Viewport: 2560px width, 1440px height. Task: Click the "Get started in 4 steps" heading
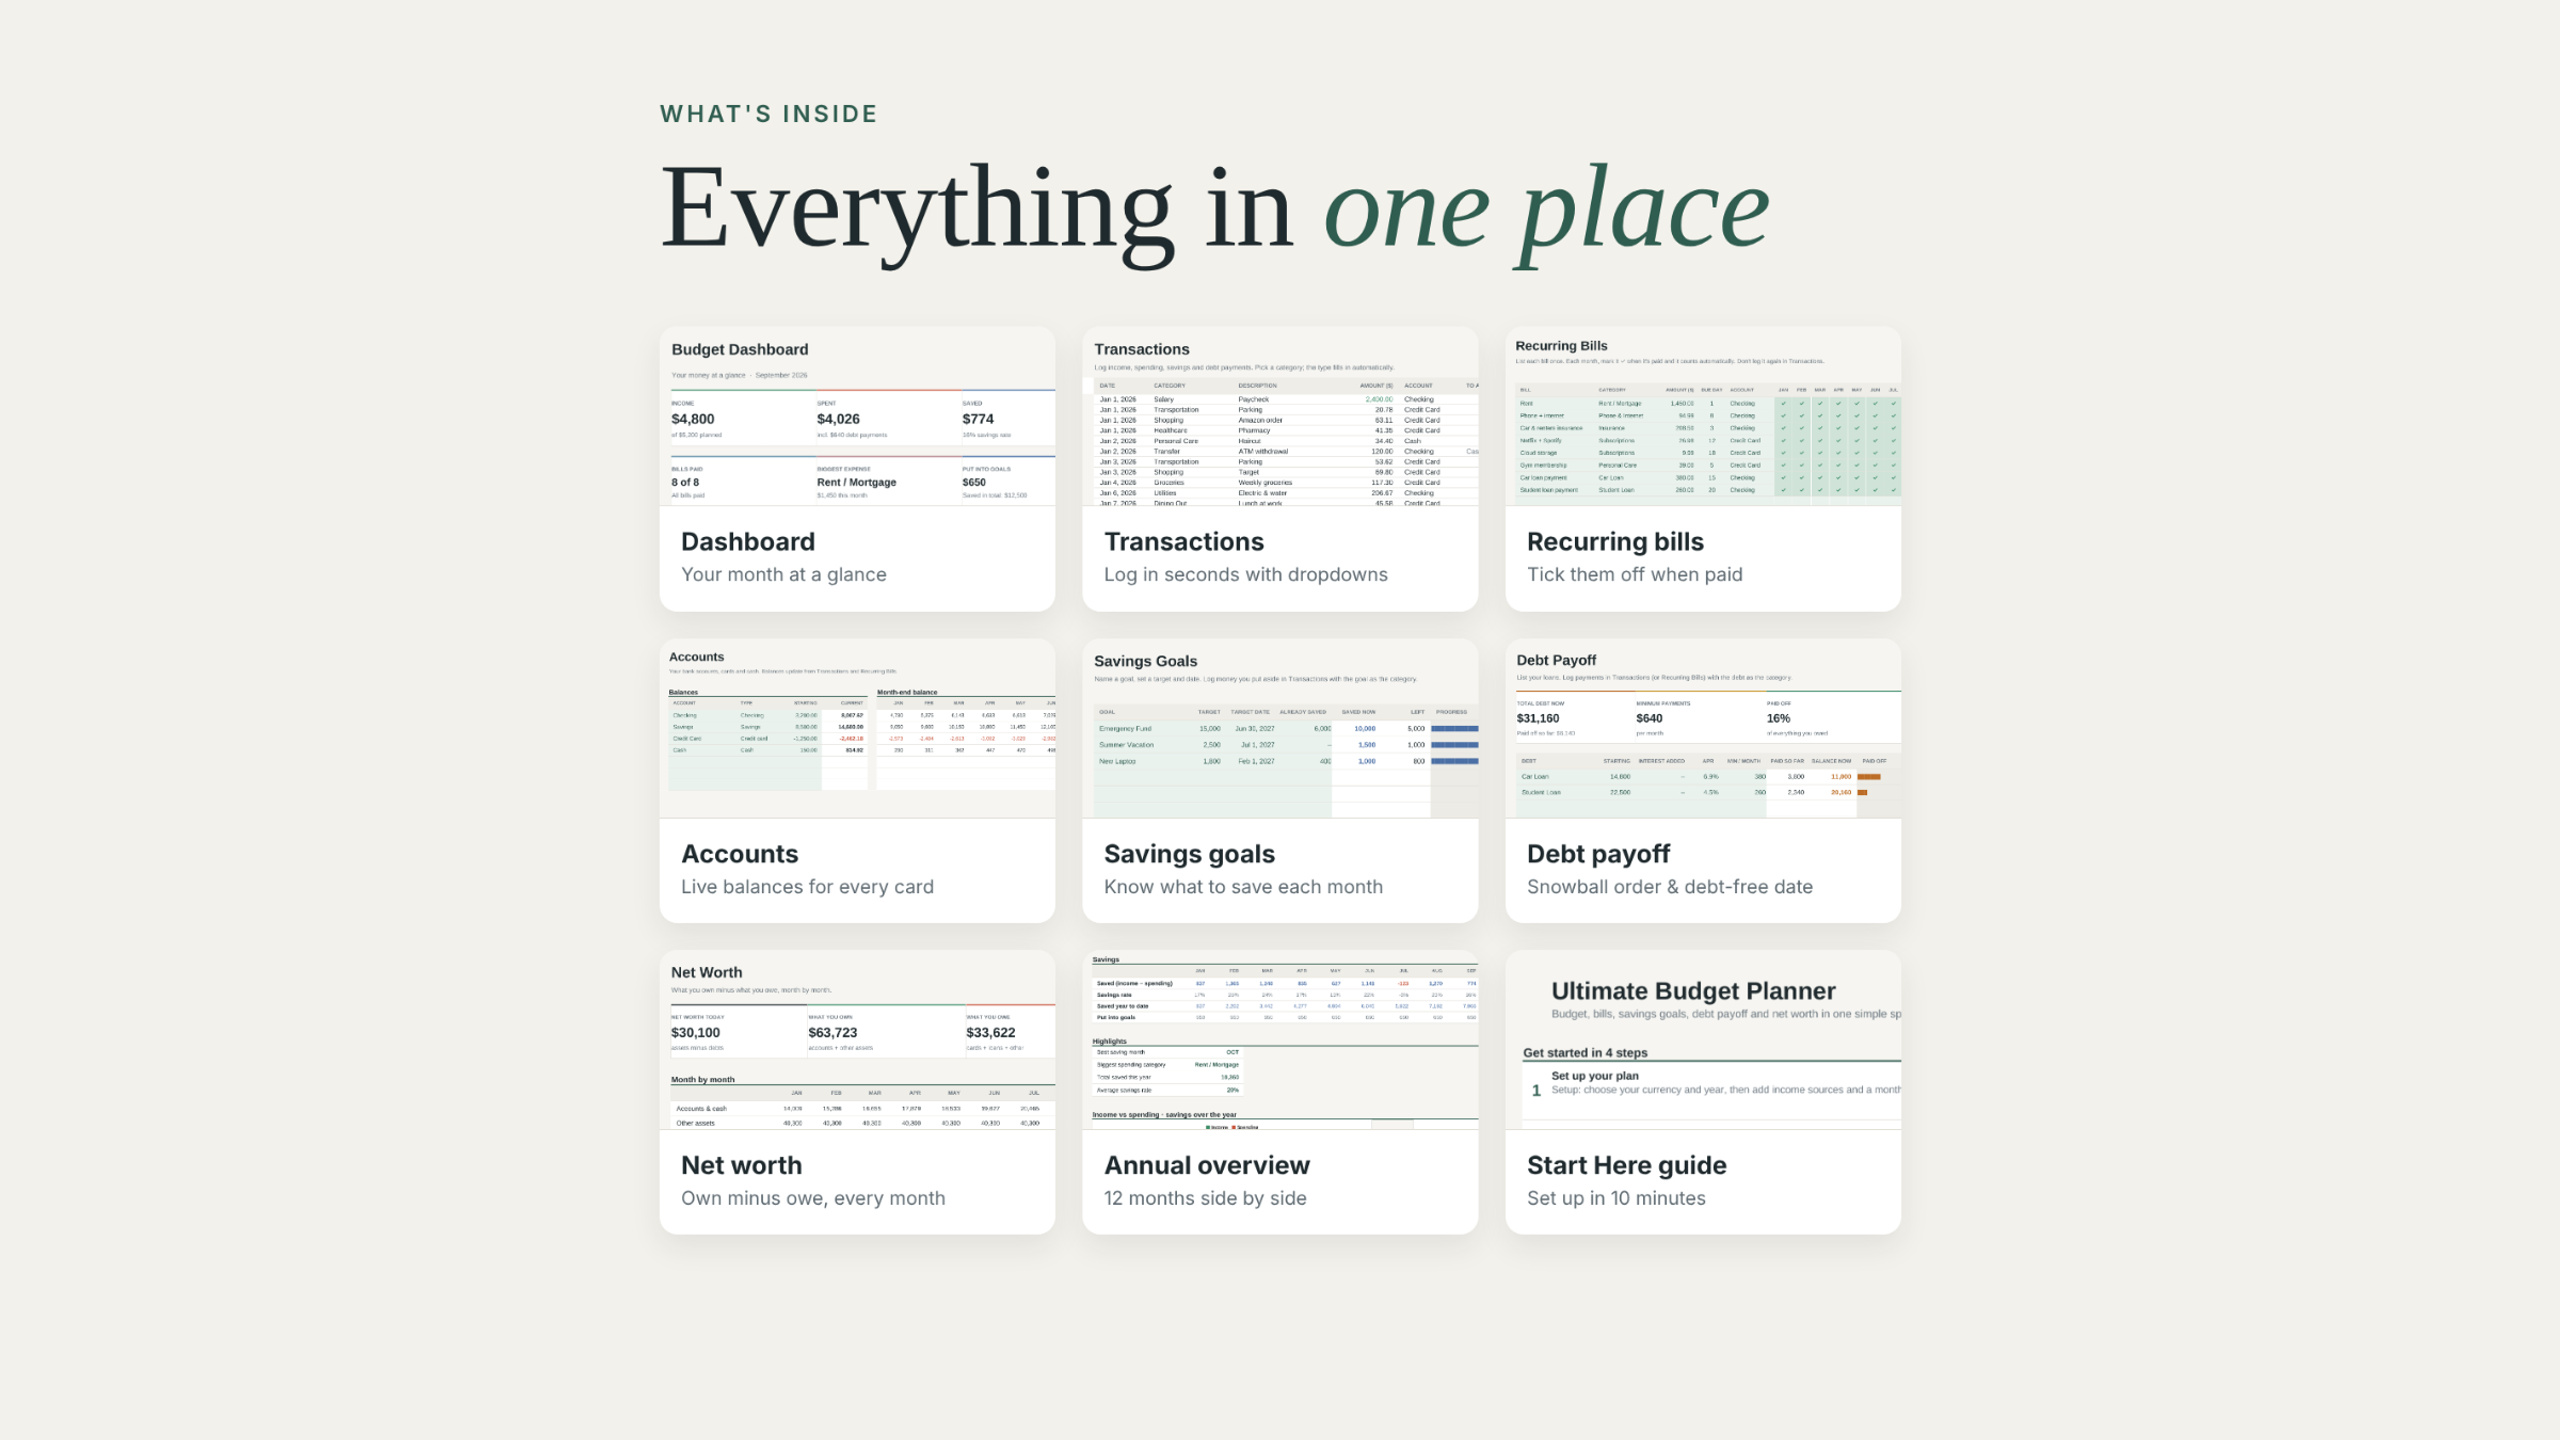tap(1585, 1053)
